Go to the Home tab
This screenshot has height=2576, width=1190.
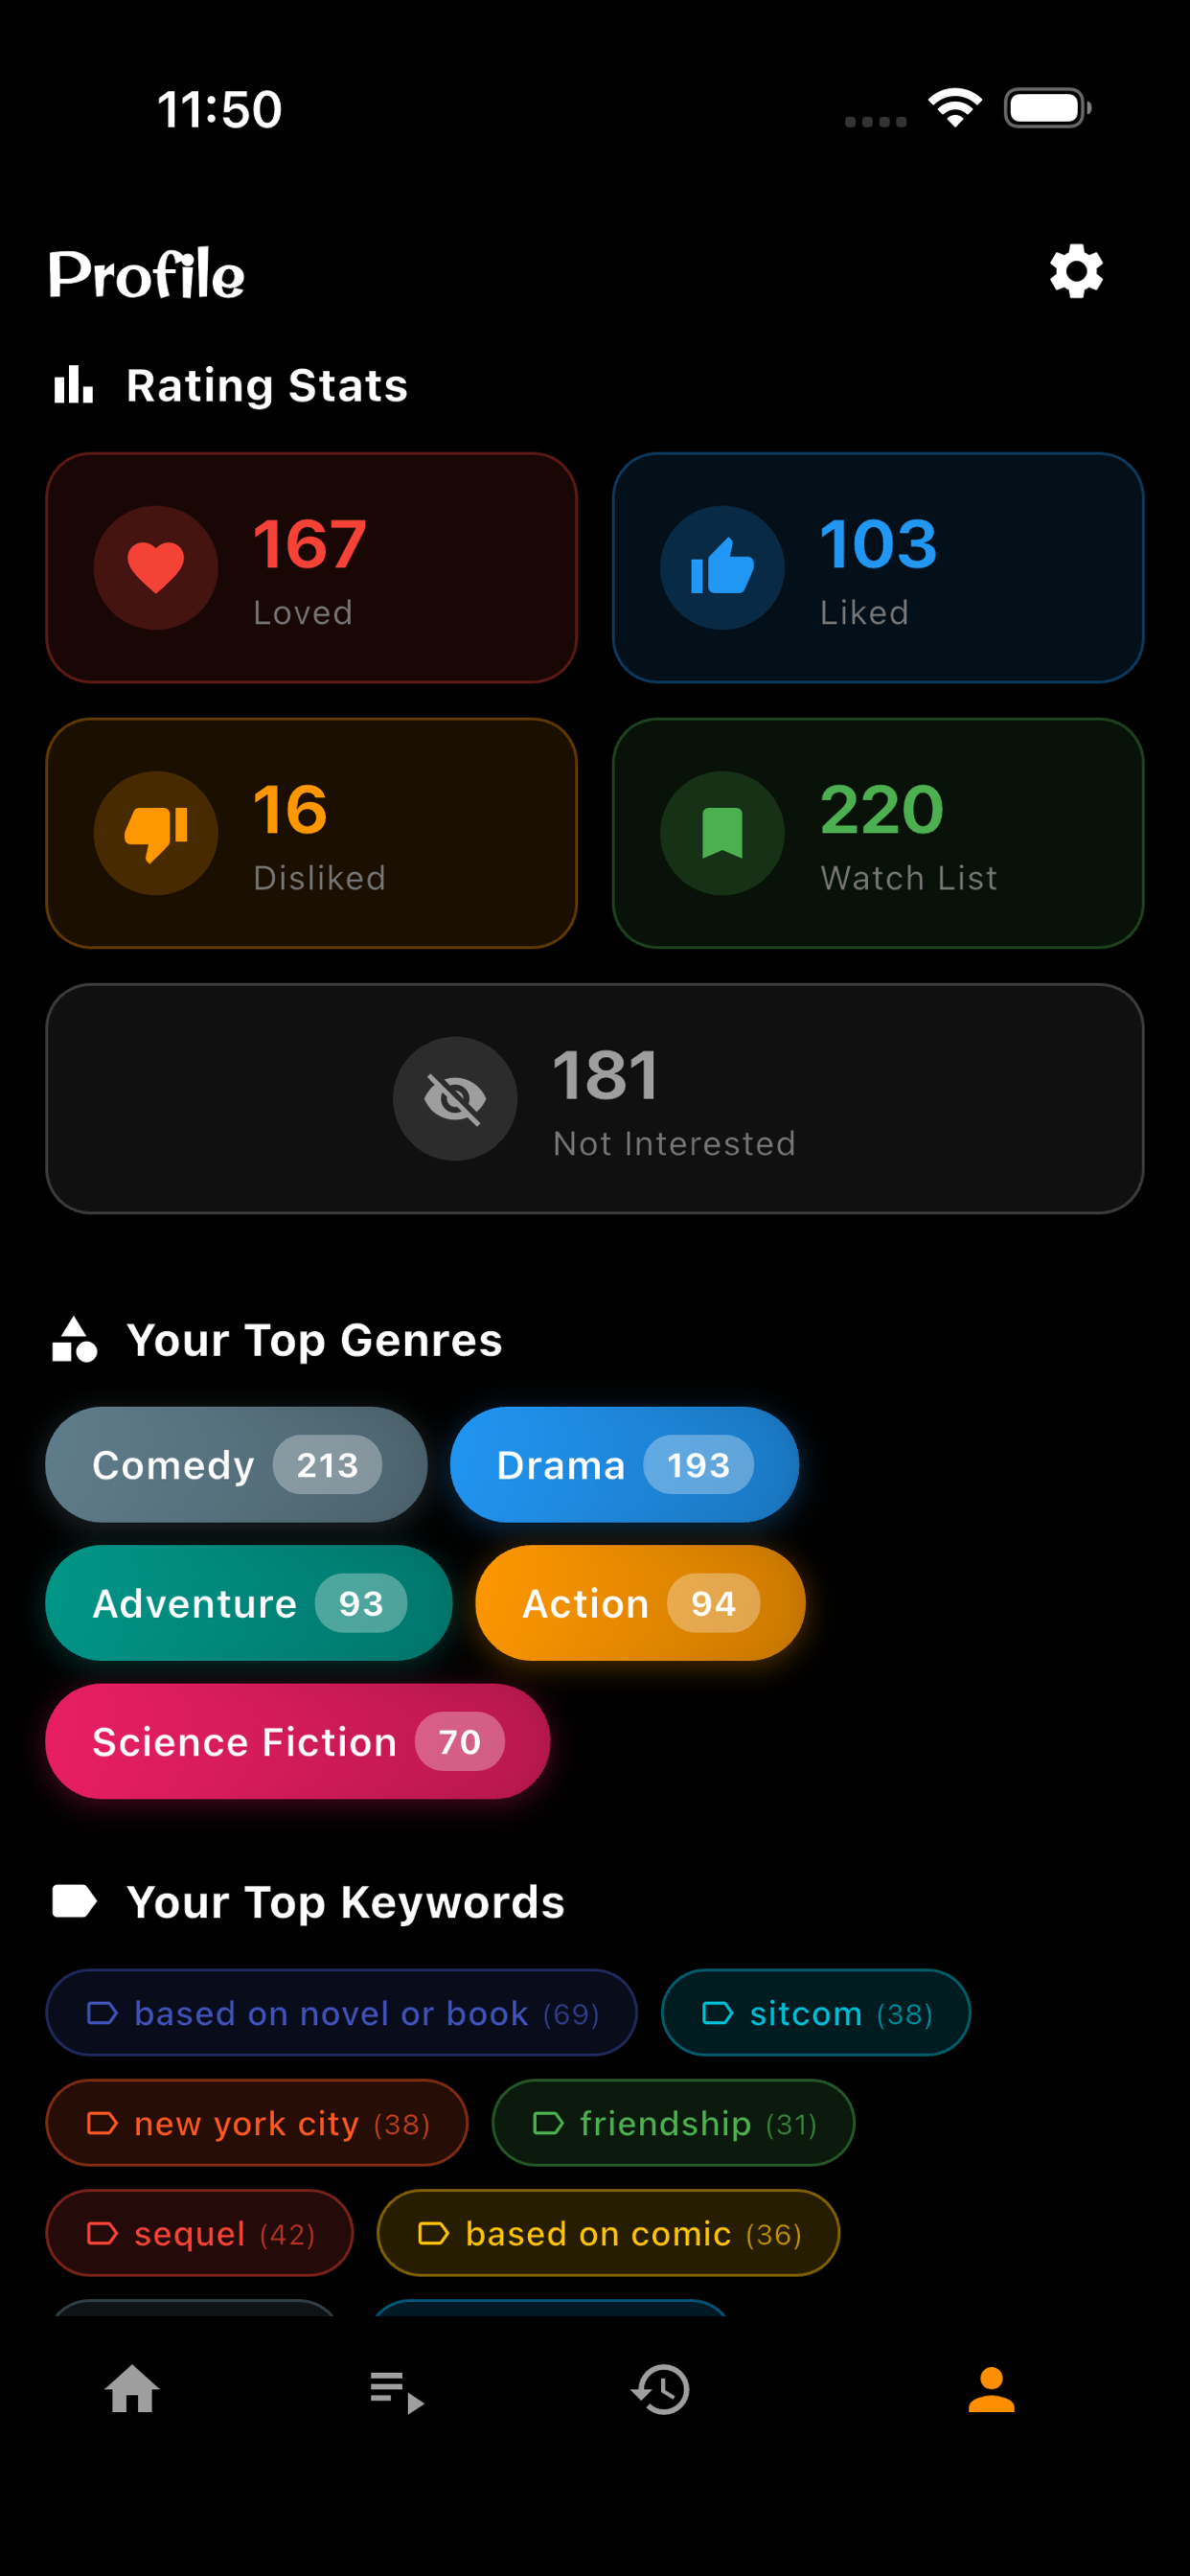tap(132, 2389)
